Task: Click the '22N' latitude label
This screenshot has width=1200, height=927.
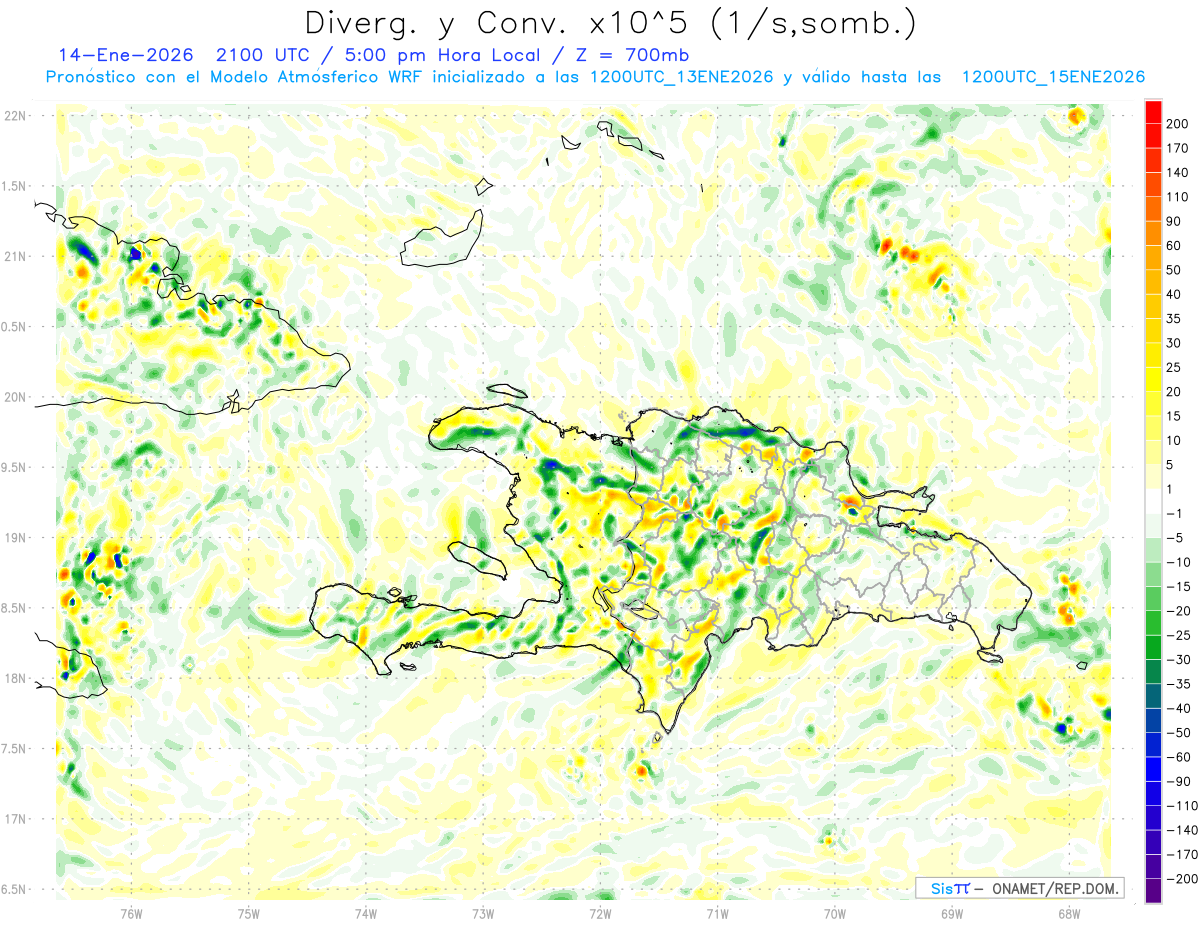Action: pos(15,116)
